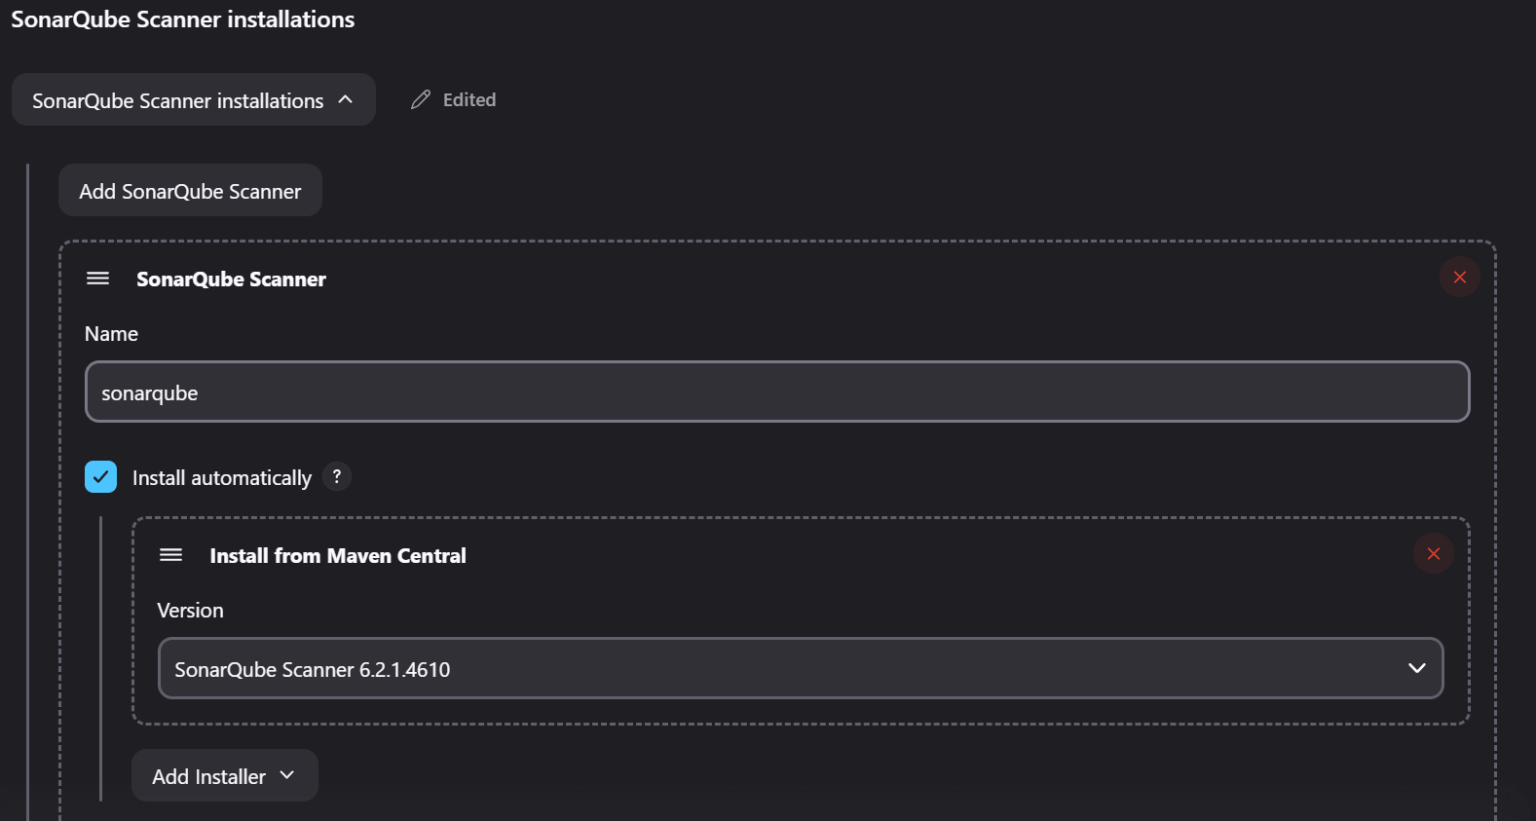Click the Version dropdown chevron arrow

pos(1416,668)
